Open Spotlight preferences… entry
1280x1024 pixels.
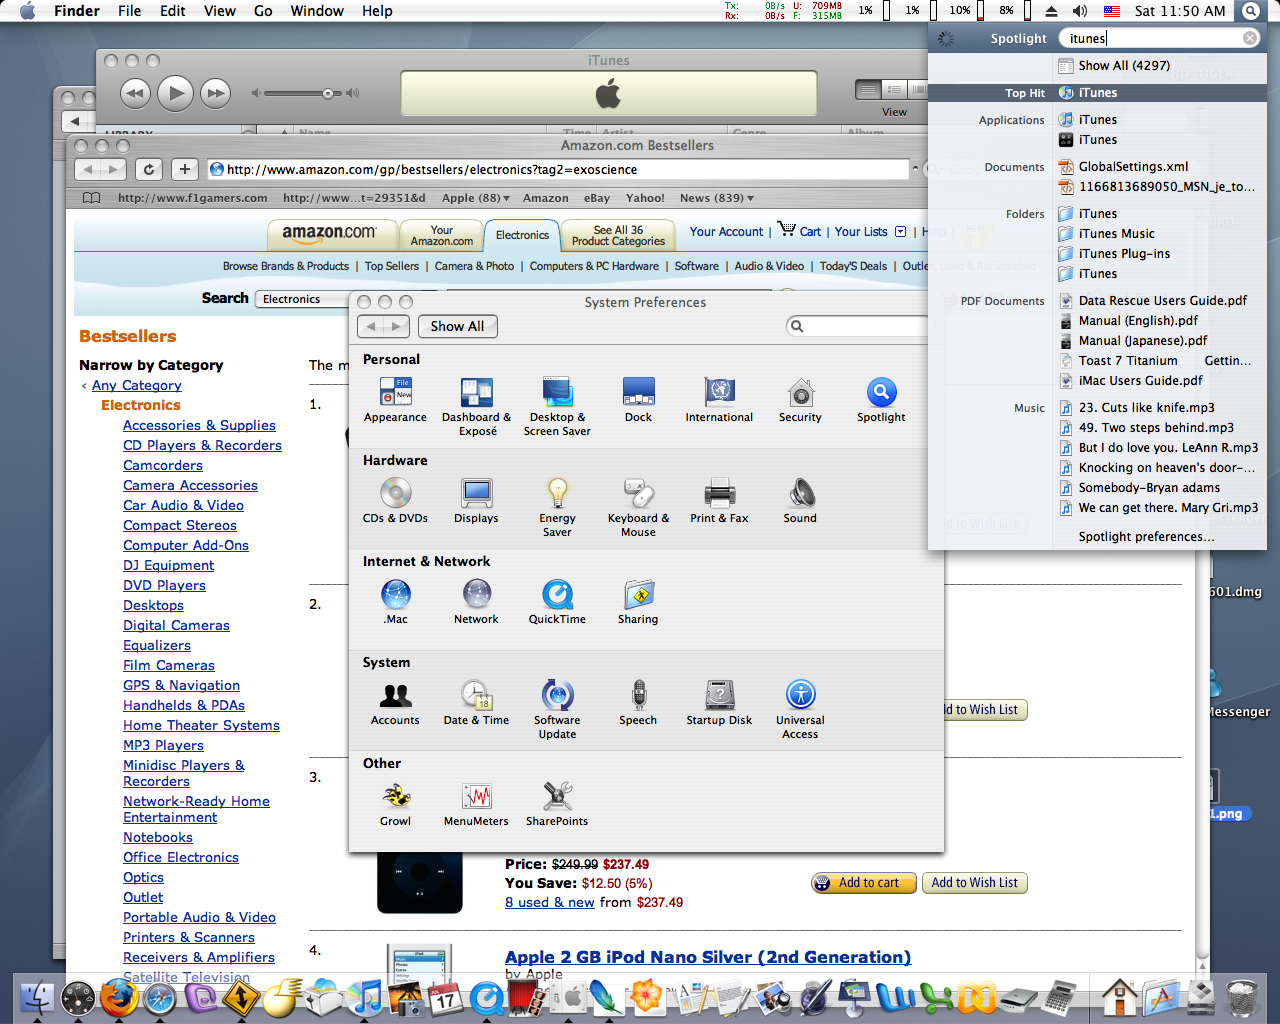coord(1146,536)
